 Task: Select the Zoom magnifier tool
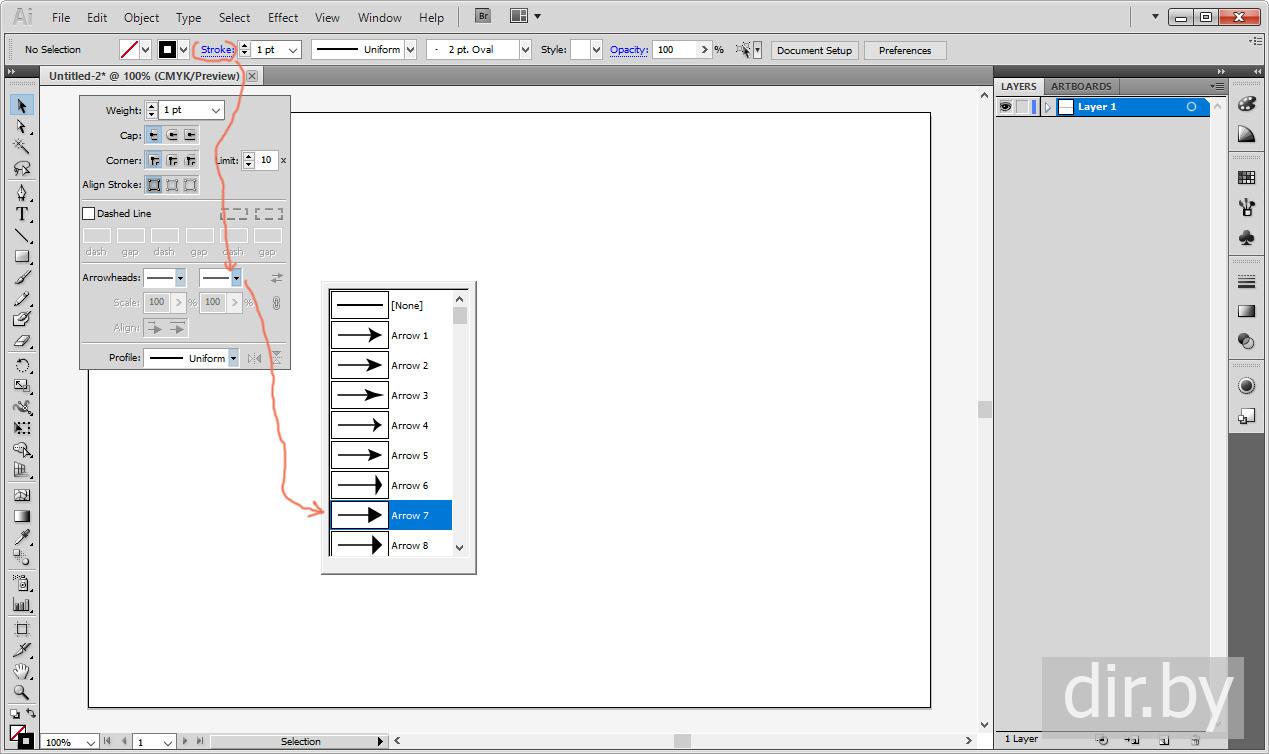21,692
